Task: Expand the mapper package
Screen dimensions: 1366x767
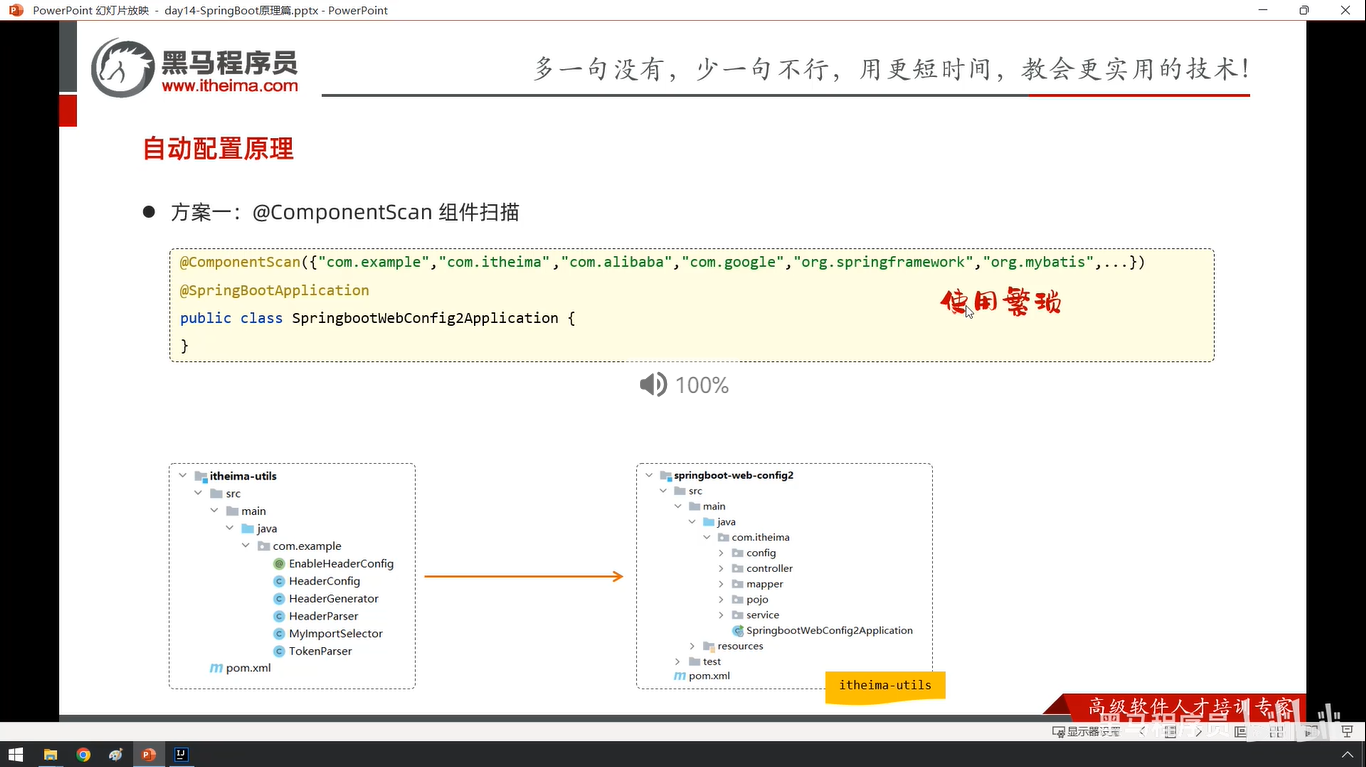Action: point(721,584)
